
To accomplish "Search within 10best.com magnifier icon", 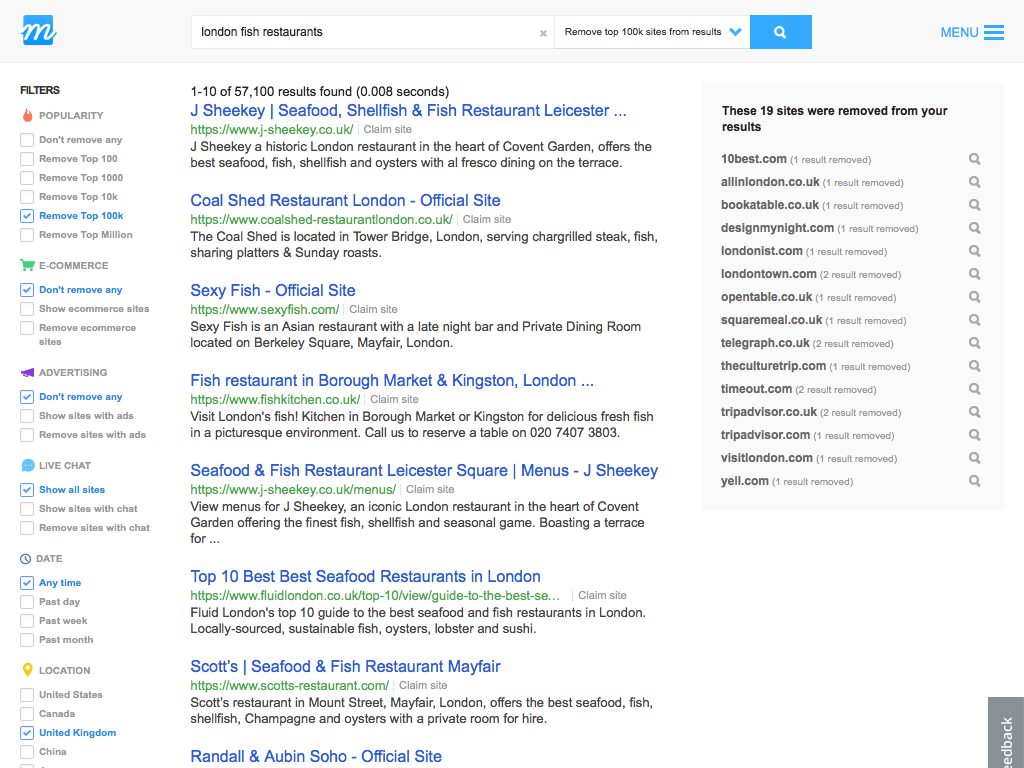I will [x=974, y=159].
